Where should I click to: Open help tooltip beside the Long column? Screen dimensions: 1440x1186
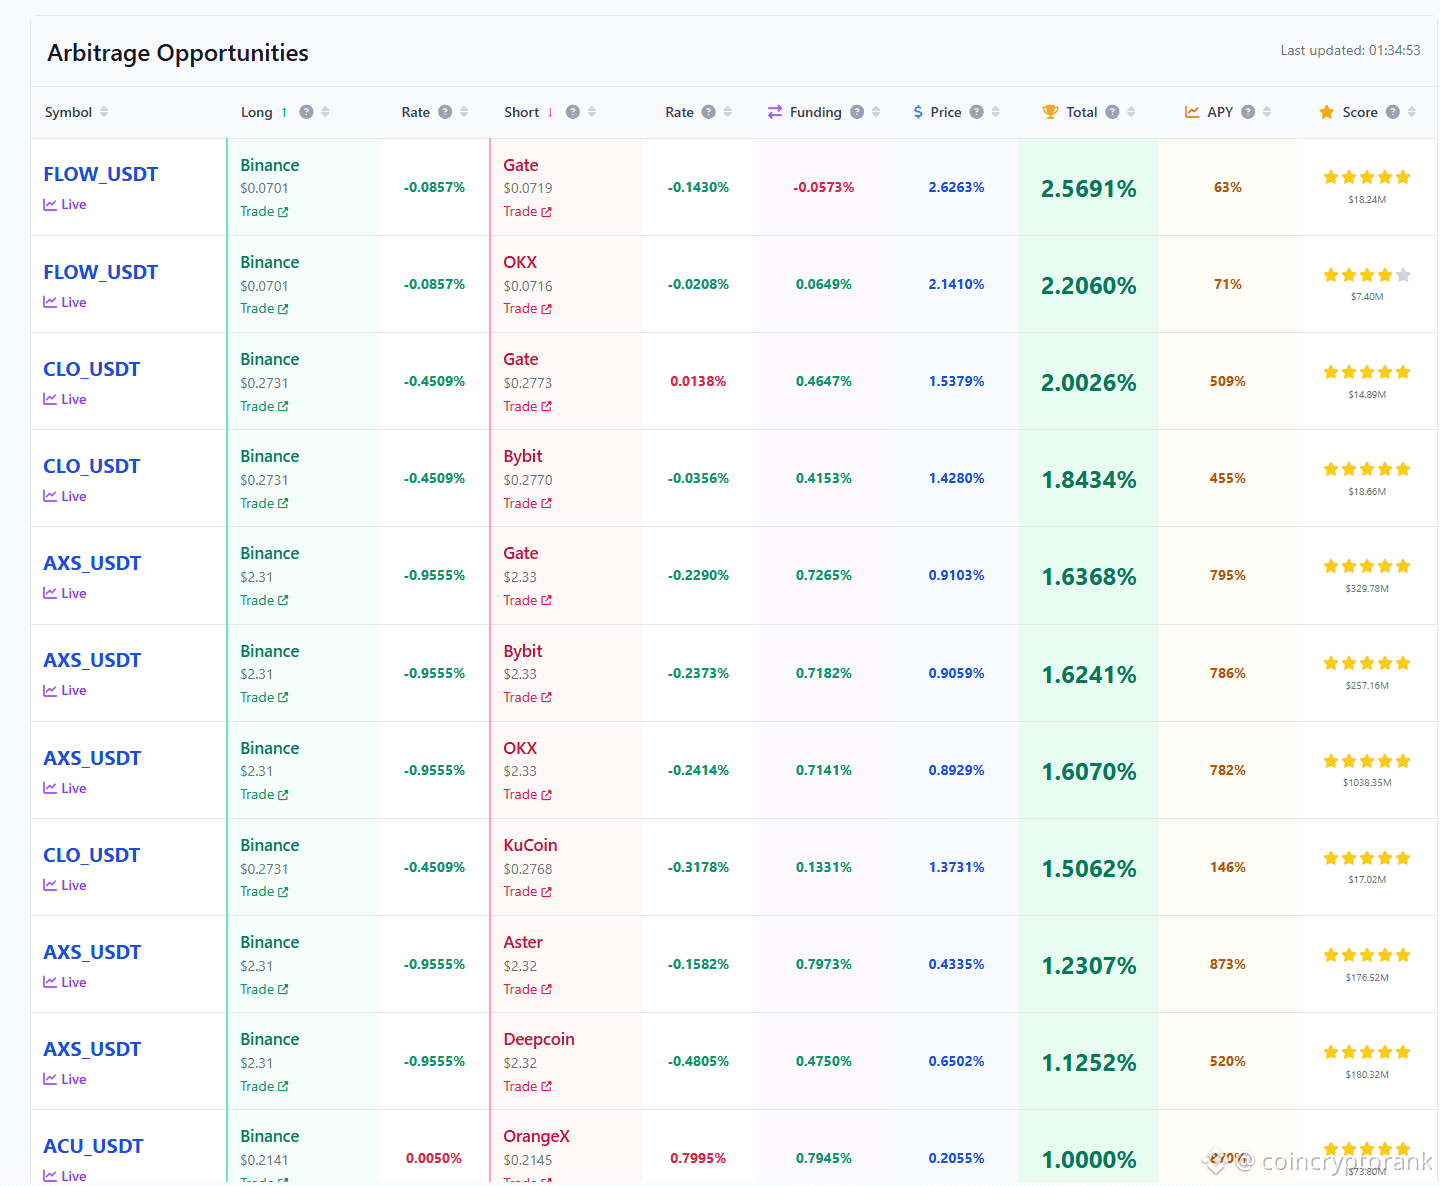306,112
